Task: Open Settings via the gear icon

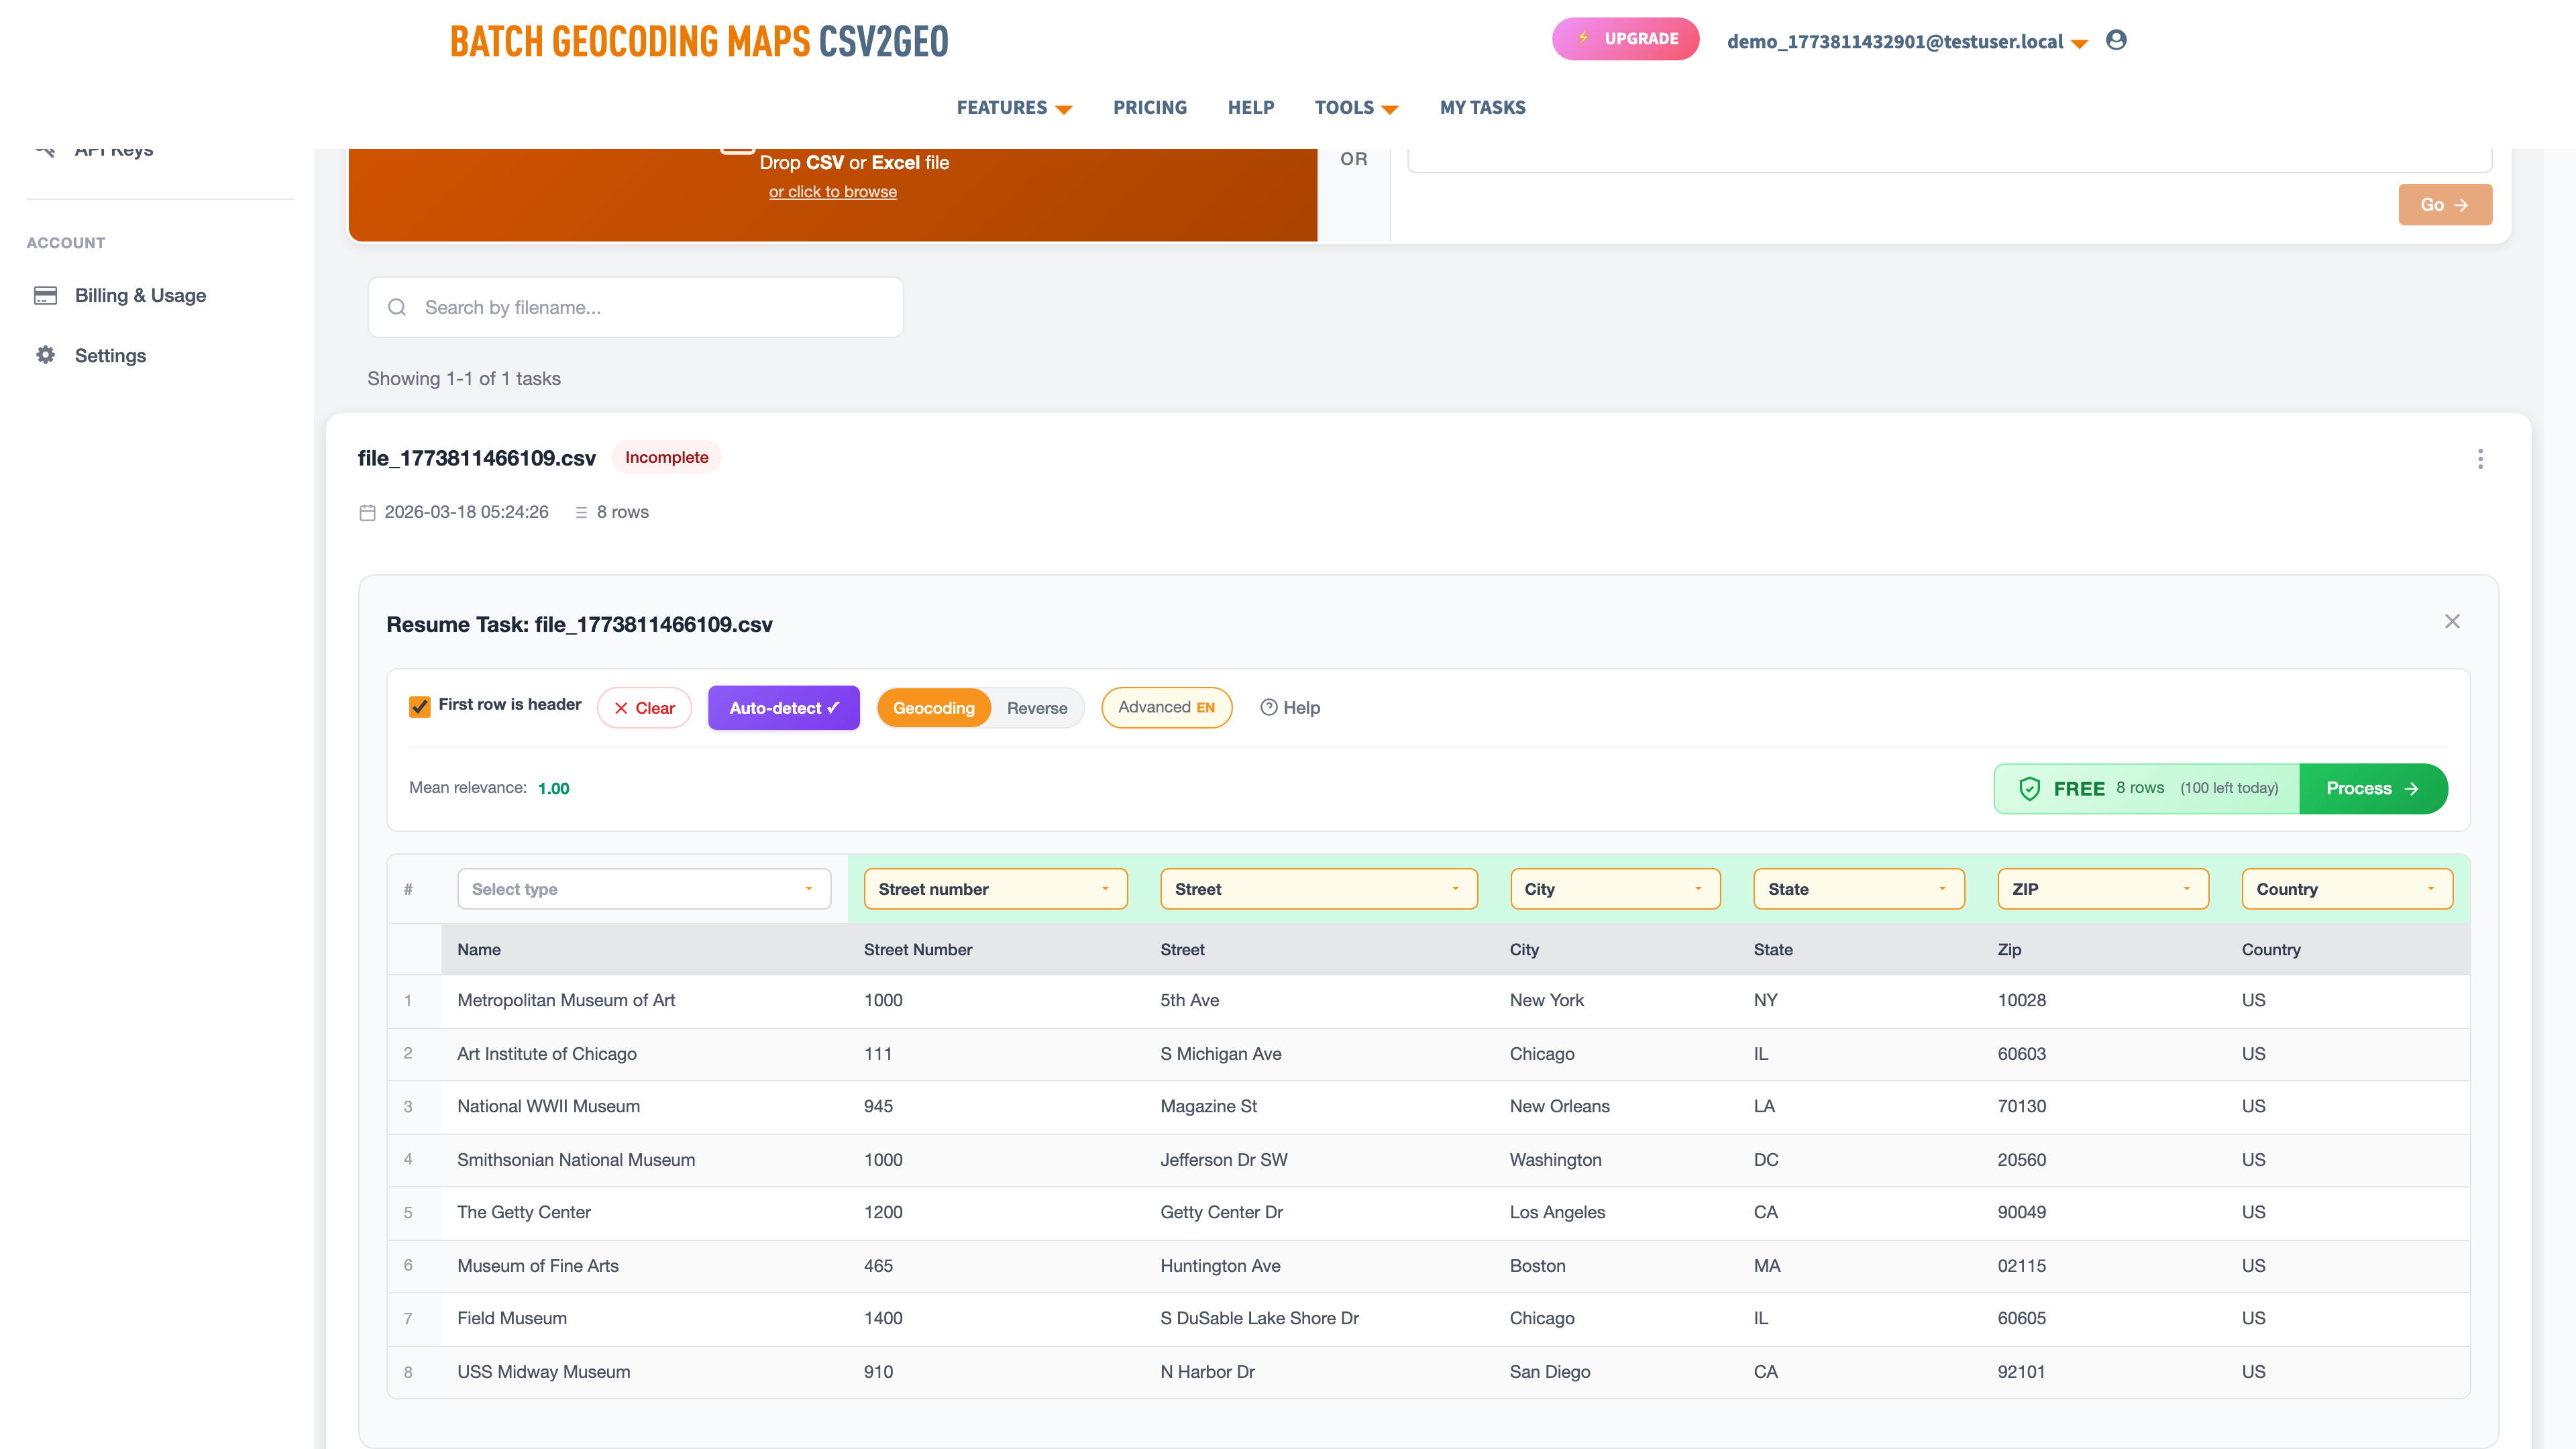Action: coord(45,355)
